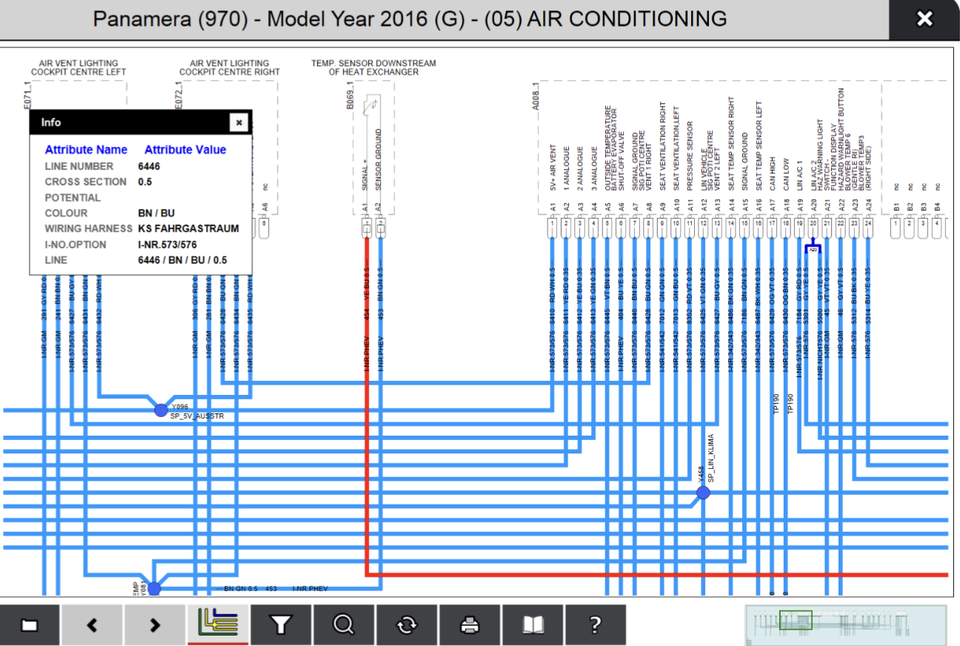The height and width of the screenshot is (646, 960).
Task: Open the magnifier search tool
Action: [343, 625]
